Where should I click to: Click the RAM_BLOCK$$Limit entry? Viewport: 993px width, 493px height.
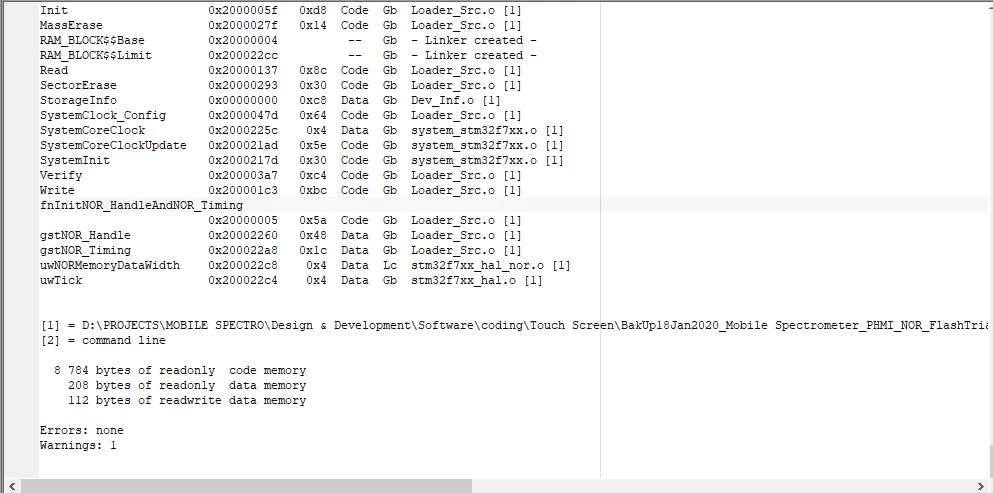[x=96, y=55]
